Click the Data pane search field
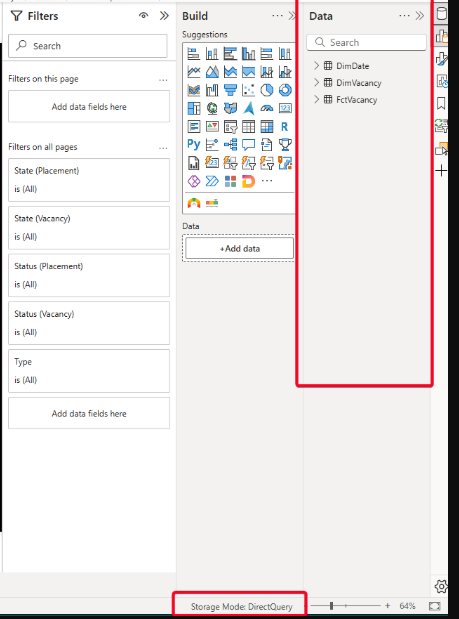Viewport: 459px width, 619px height. pos(366,42)
